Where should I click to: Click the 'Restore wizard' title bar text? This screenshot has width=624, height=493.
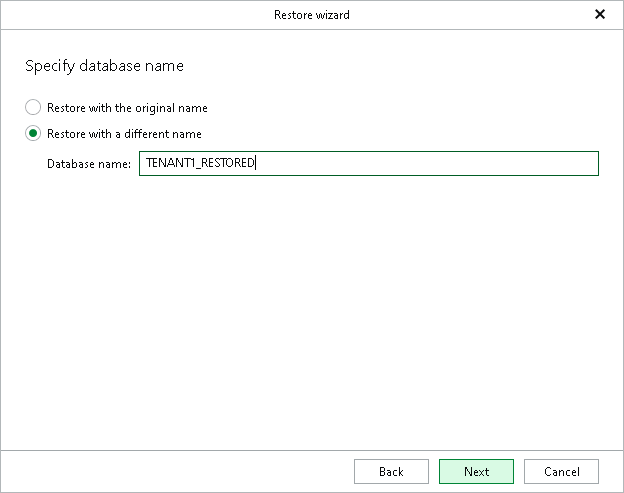[311, 15]
